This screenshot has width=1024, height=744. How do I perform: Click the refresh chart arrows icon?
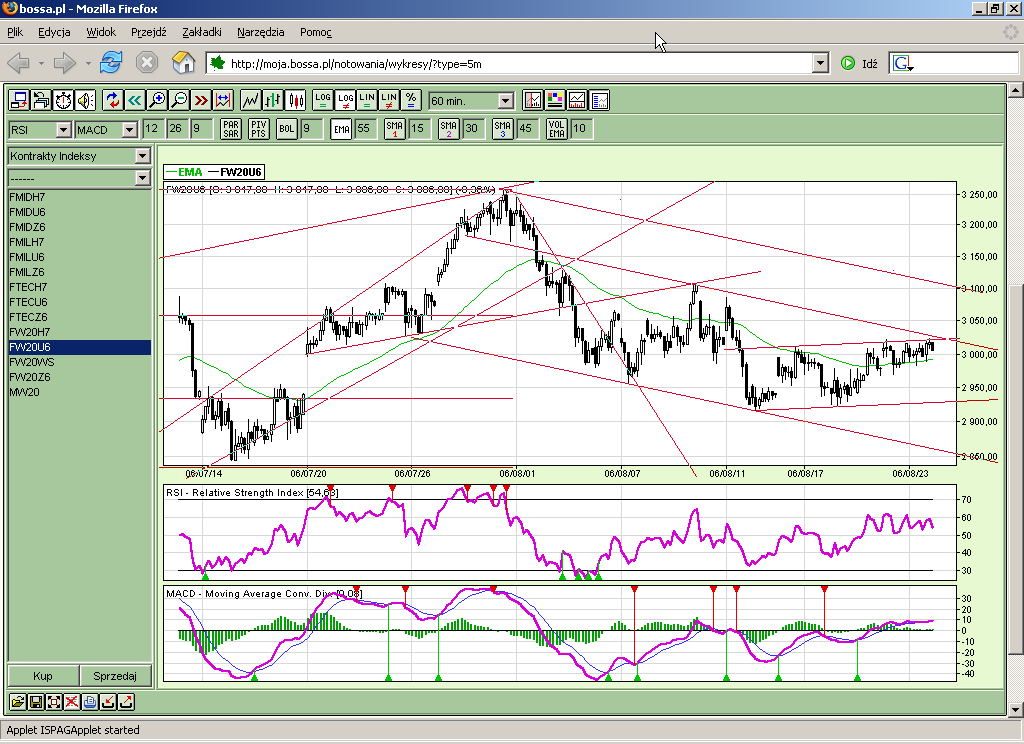pyautogui.click(x=113, y=100)
